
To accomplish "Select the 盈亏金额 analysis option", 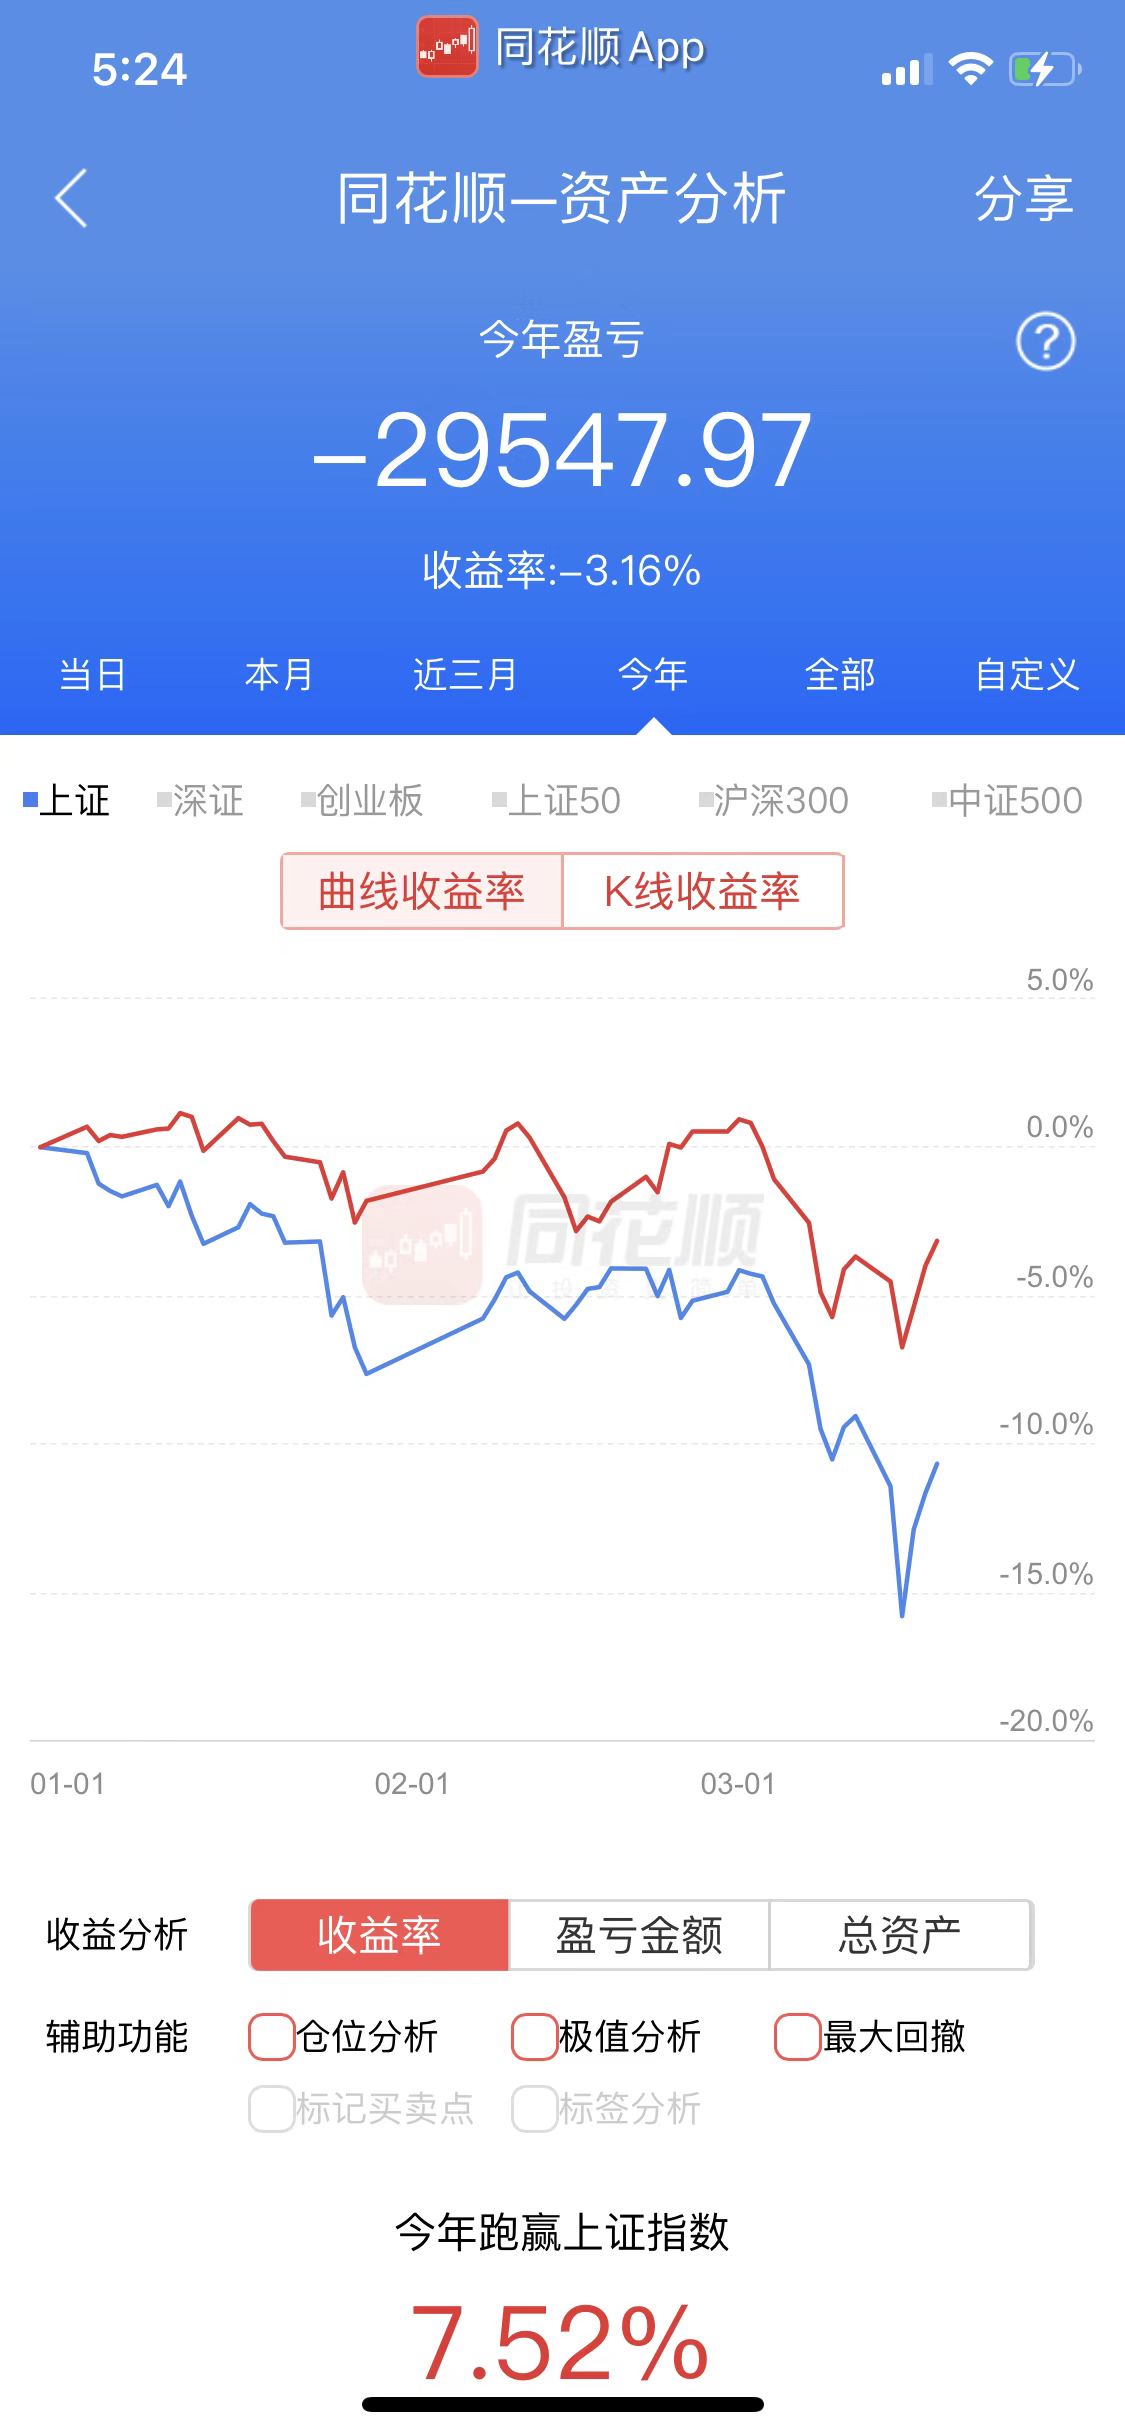I will click(x=639, y=1935).
